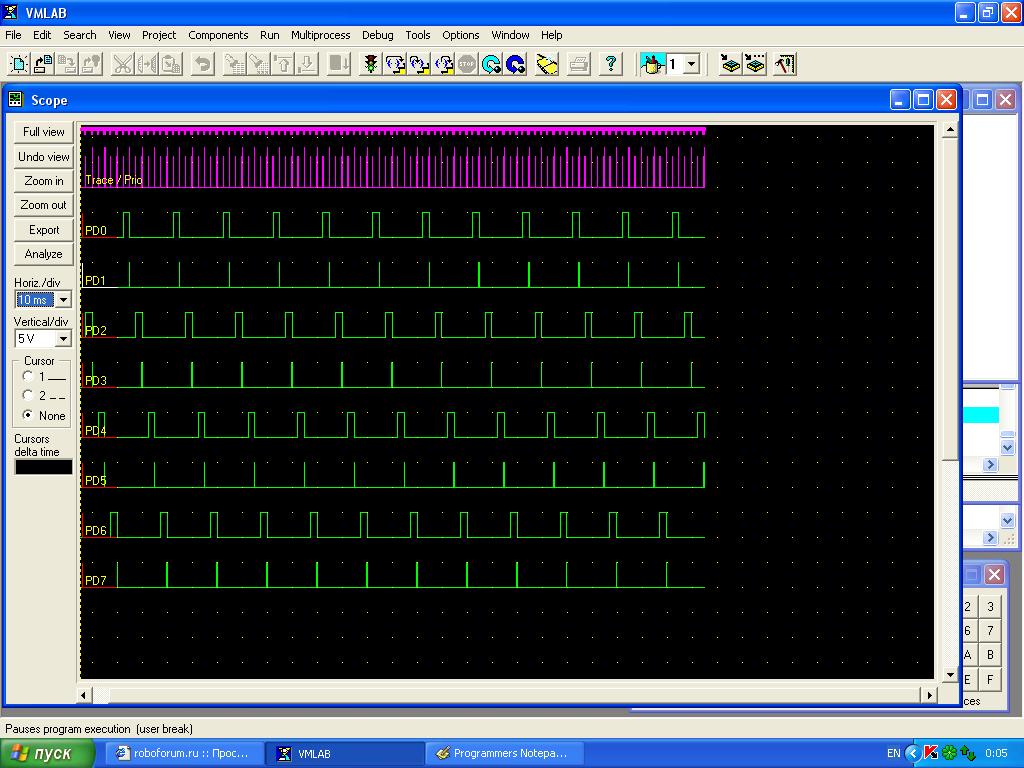
Task: Click the Zoom in button
Action: click(x=44, y=181)
